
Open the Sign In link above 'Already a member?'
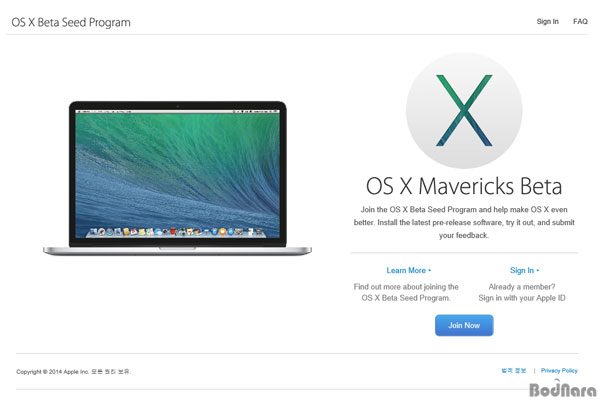pyautogui.click(x=522, y=270)
